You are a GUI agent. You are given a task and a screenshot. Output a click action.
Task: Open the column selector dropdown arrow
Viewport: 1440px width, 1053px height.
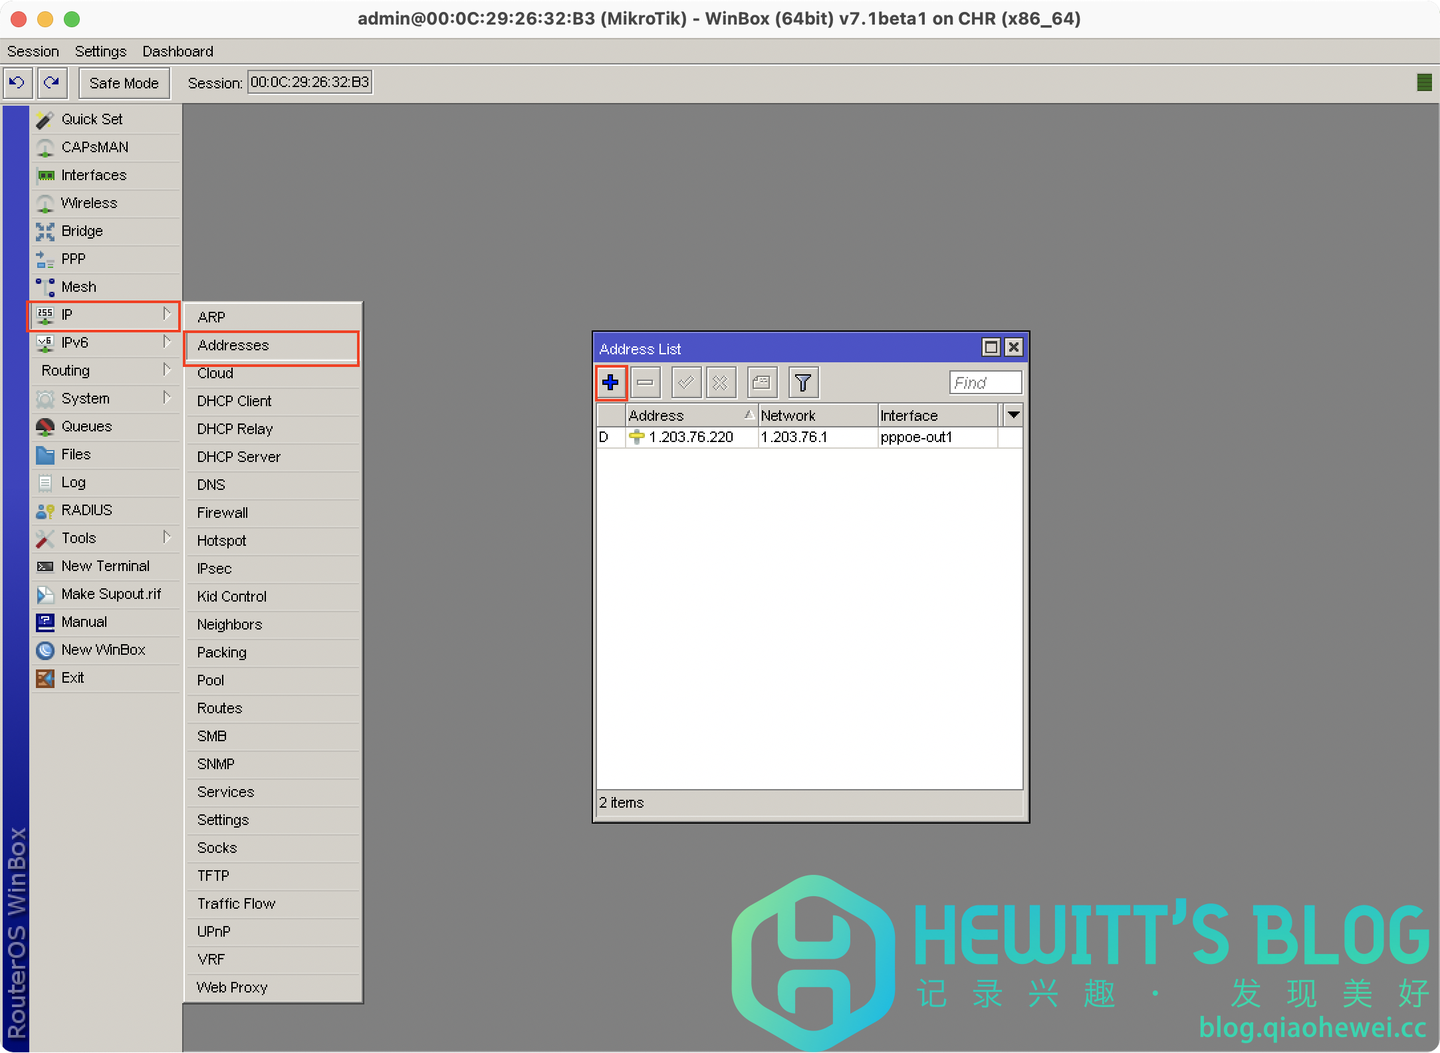pyautogui.click(x=1013, y=415)
